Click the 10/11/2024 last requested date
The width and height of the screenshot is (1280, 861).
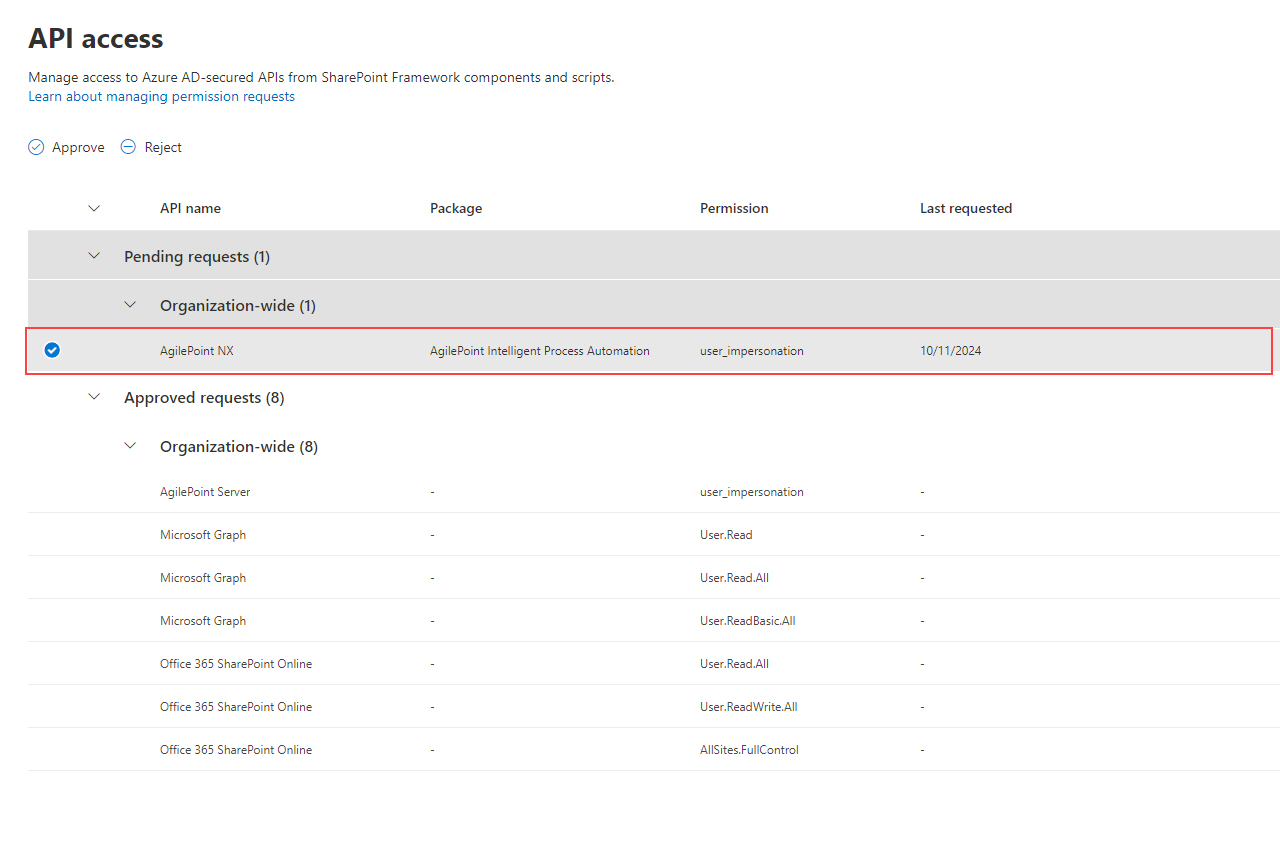point(951,351)
